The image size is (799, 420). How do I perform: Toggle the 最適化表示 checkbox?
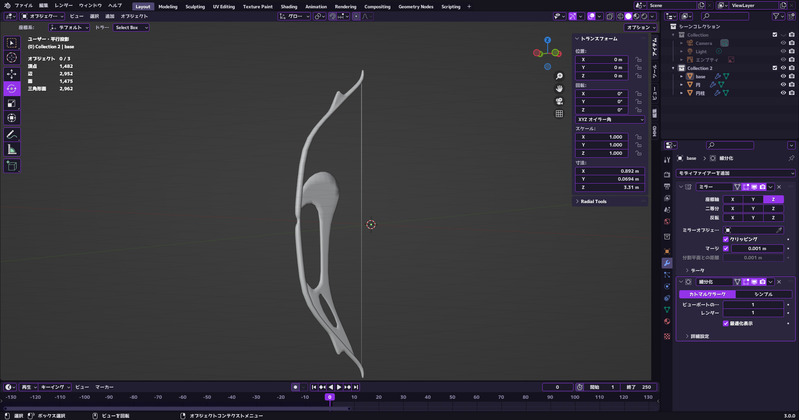click(727, 323)
